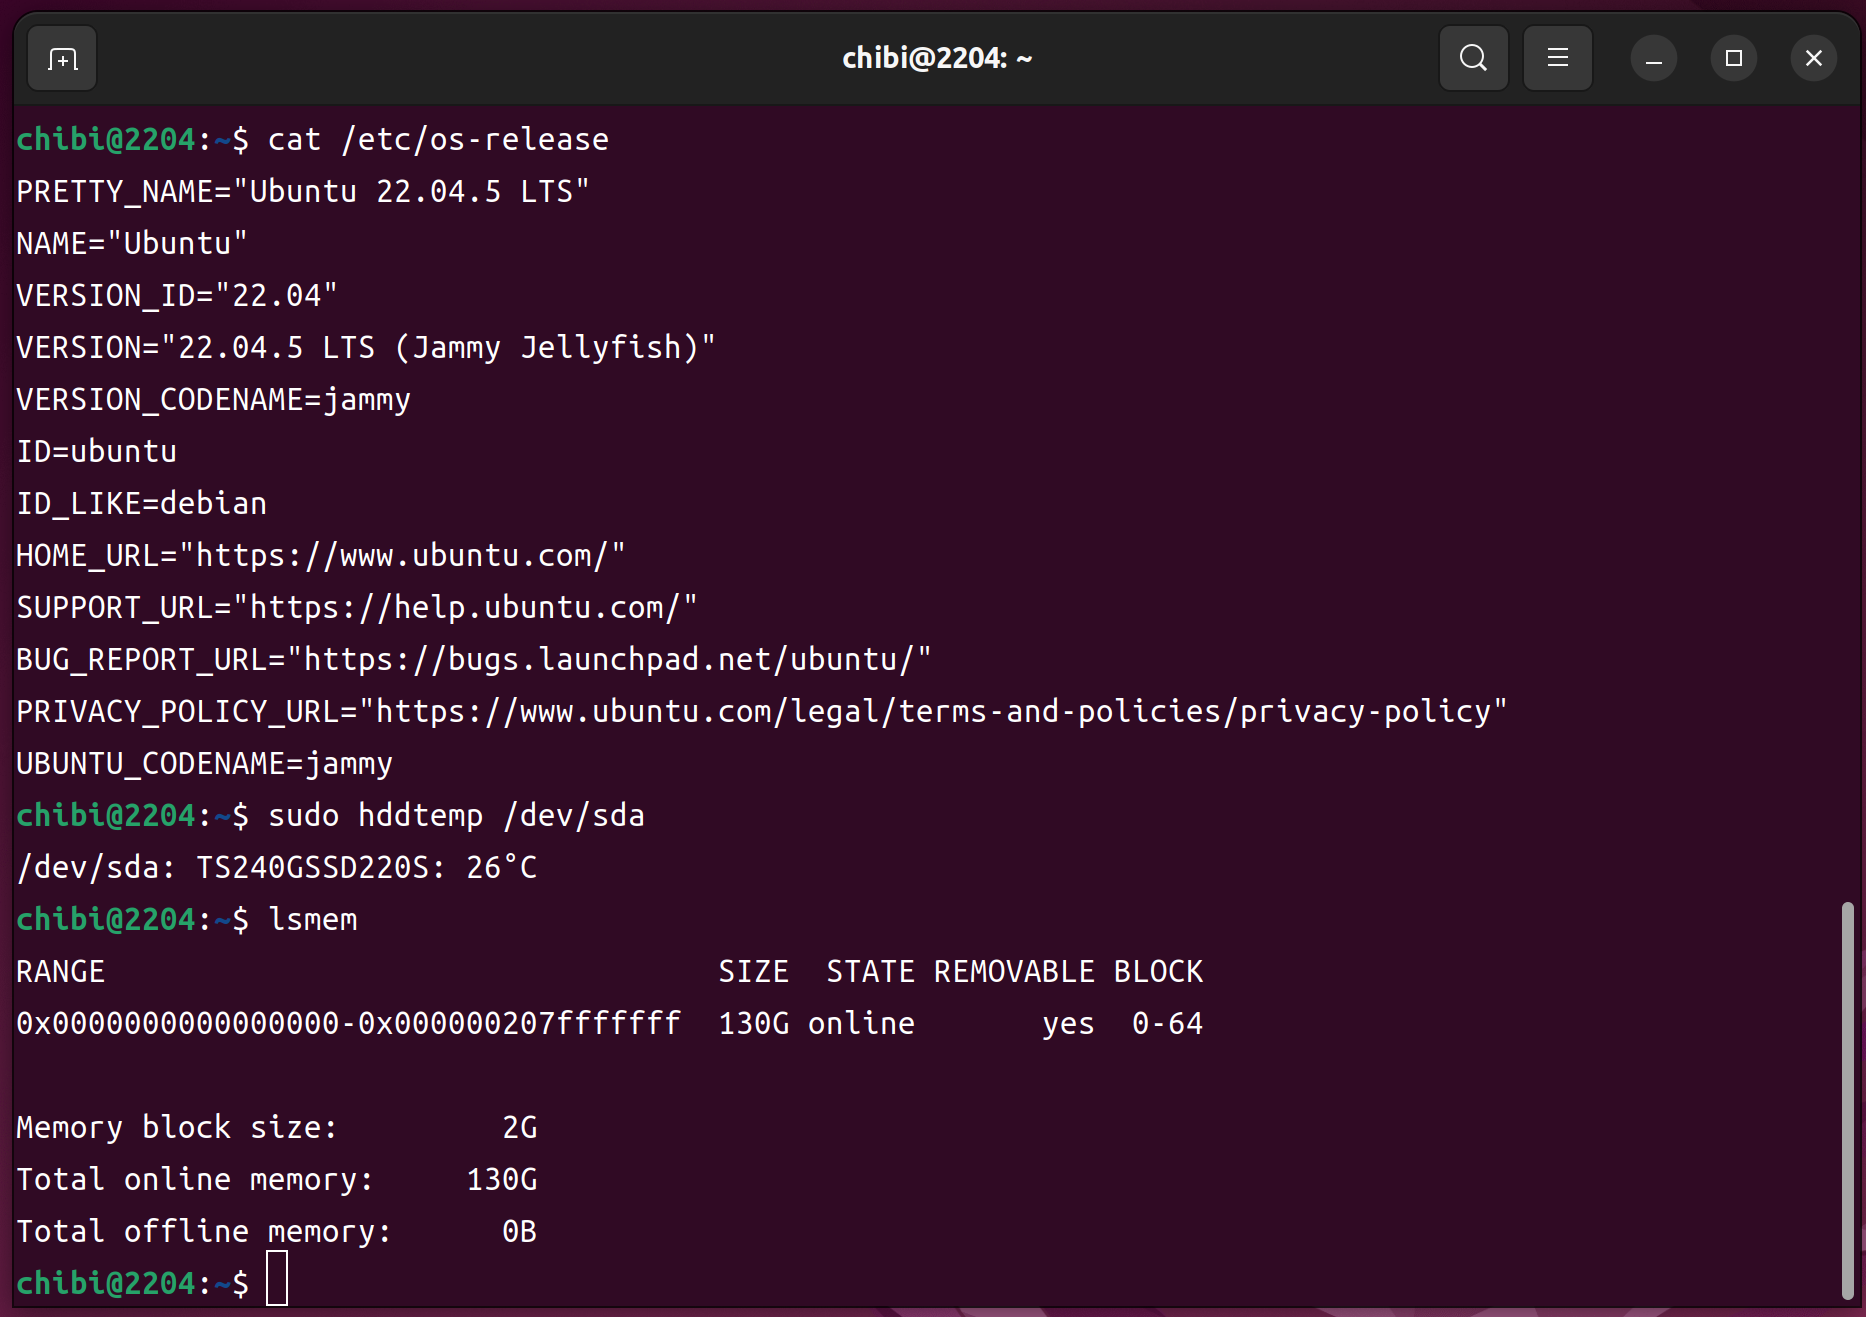Click the 'lsmem' command text
The width and height of the screenshot is (1866, 1317).
click(313, 920)
